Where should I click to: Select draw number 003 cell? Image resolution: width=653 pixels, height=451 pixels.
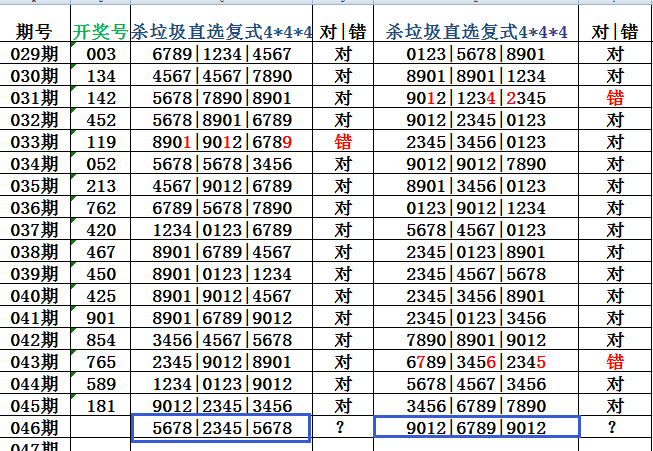click(x=100, y=54)
